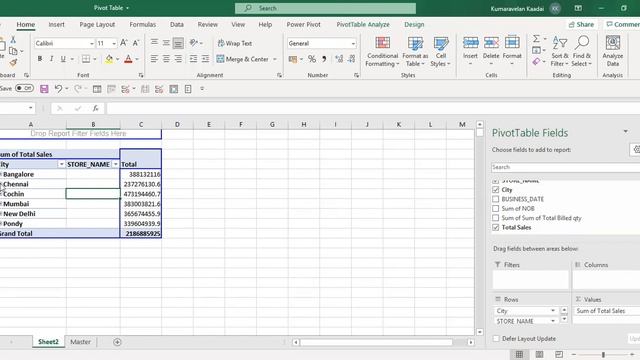Click the Increase Indent icon
The height and width of the screenshot is (360, 640).
[x=205, y=59]
